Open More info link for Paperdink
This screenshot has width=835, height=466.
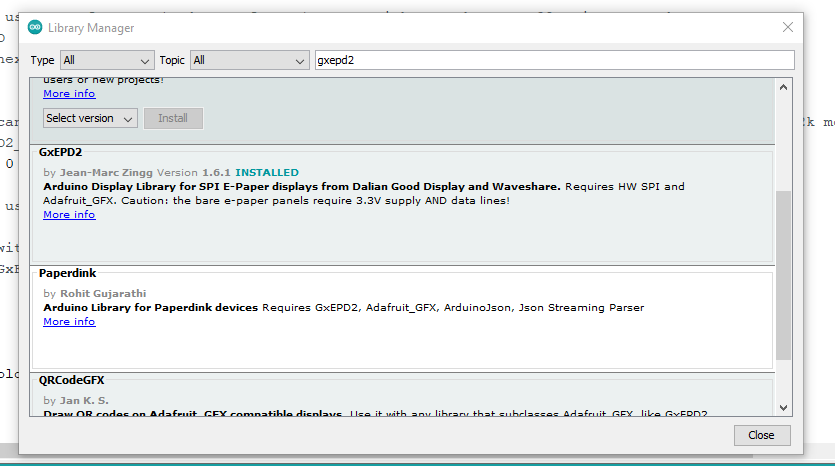69,322
